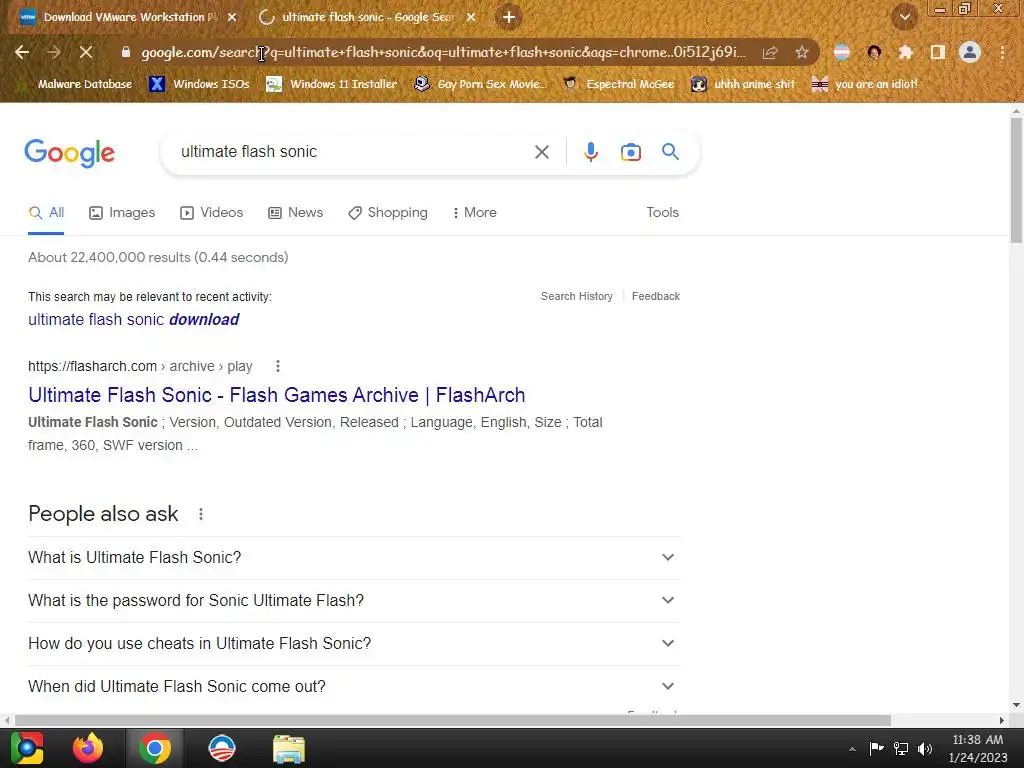Click the forward navigation arrow
The image size is (1024, 768).
point(54,52)
